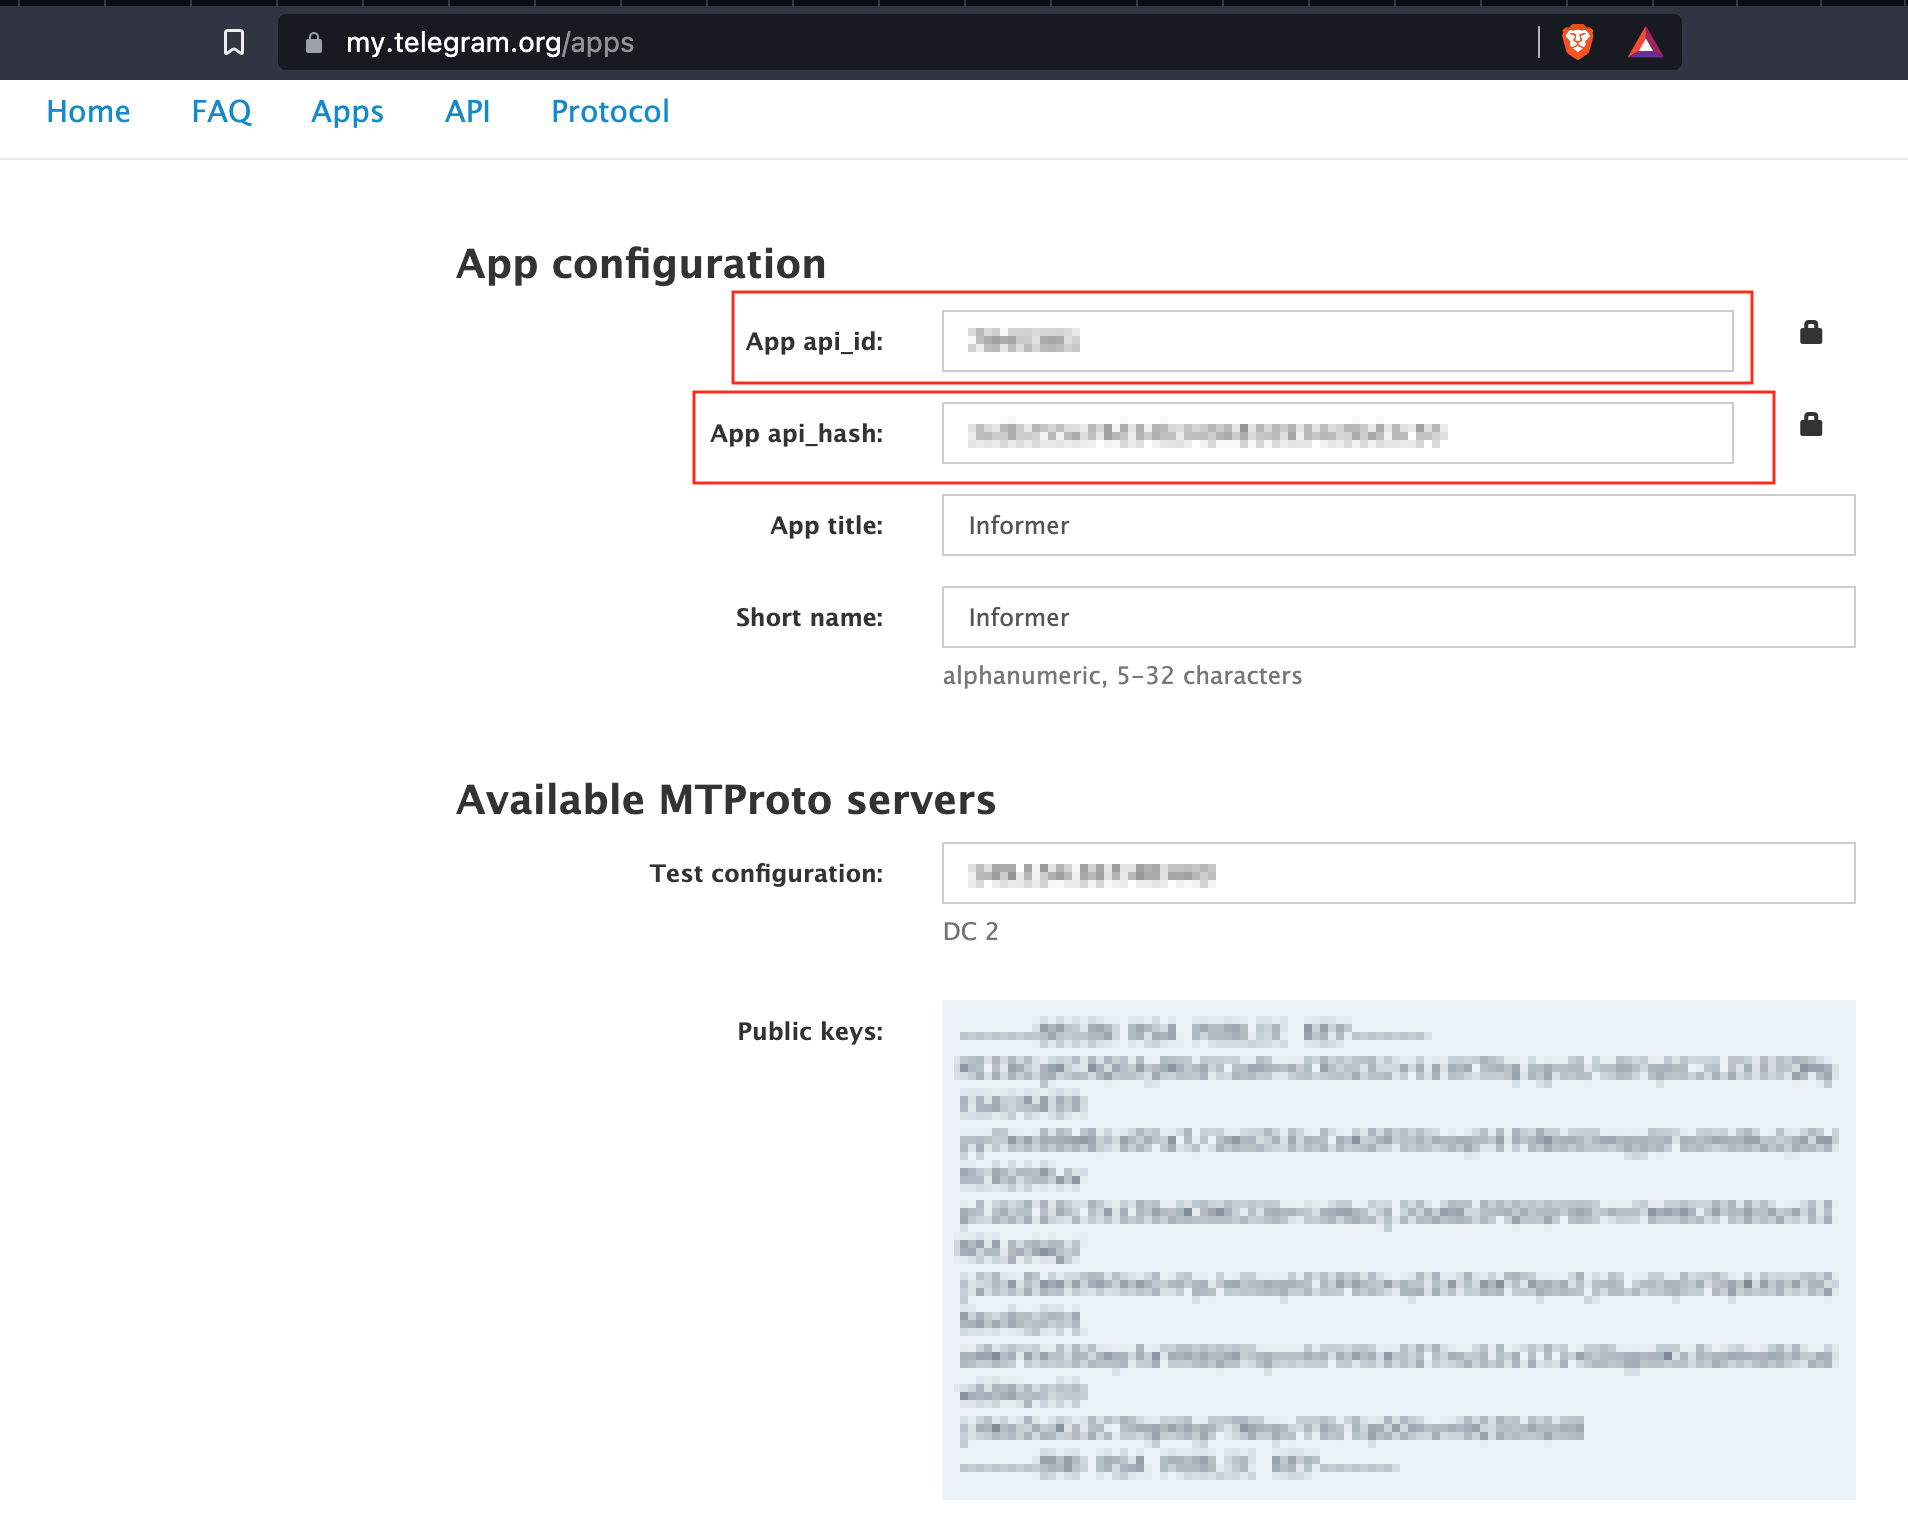Click the 'App api_id:' label

[x=814, y=342]
